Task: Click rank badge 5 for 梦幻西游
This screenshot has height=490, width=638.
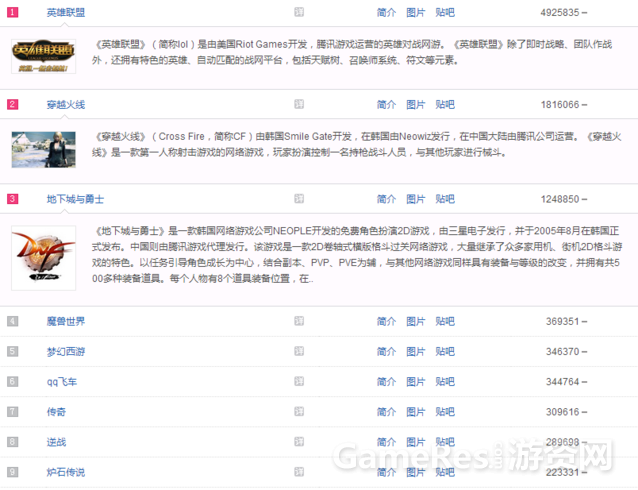Action: tap(13, 351)
